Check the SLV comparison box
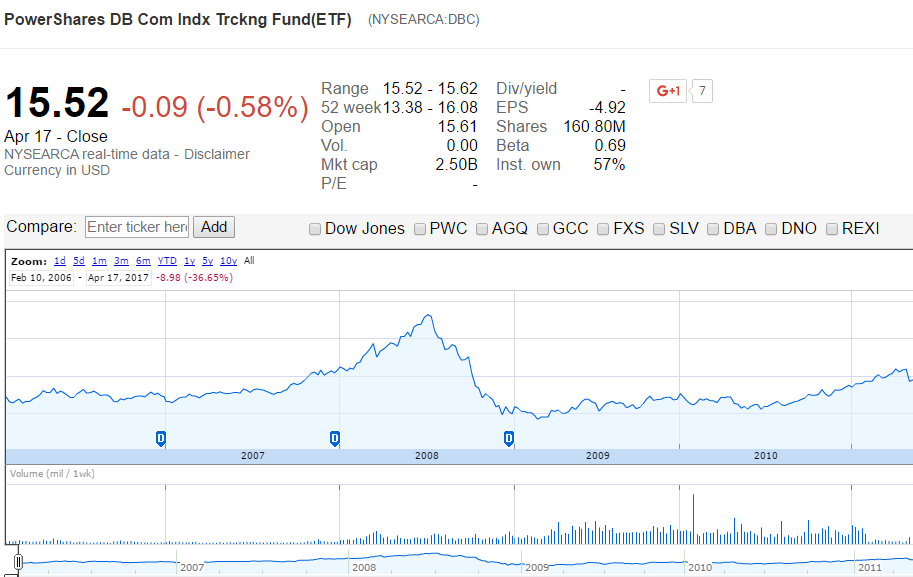Image resolution: width=913 pixels, height=577 pixels. coord(658,229)
